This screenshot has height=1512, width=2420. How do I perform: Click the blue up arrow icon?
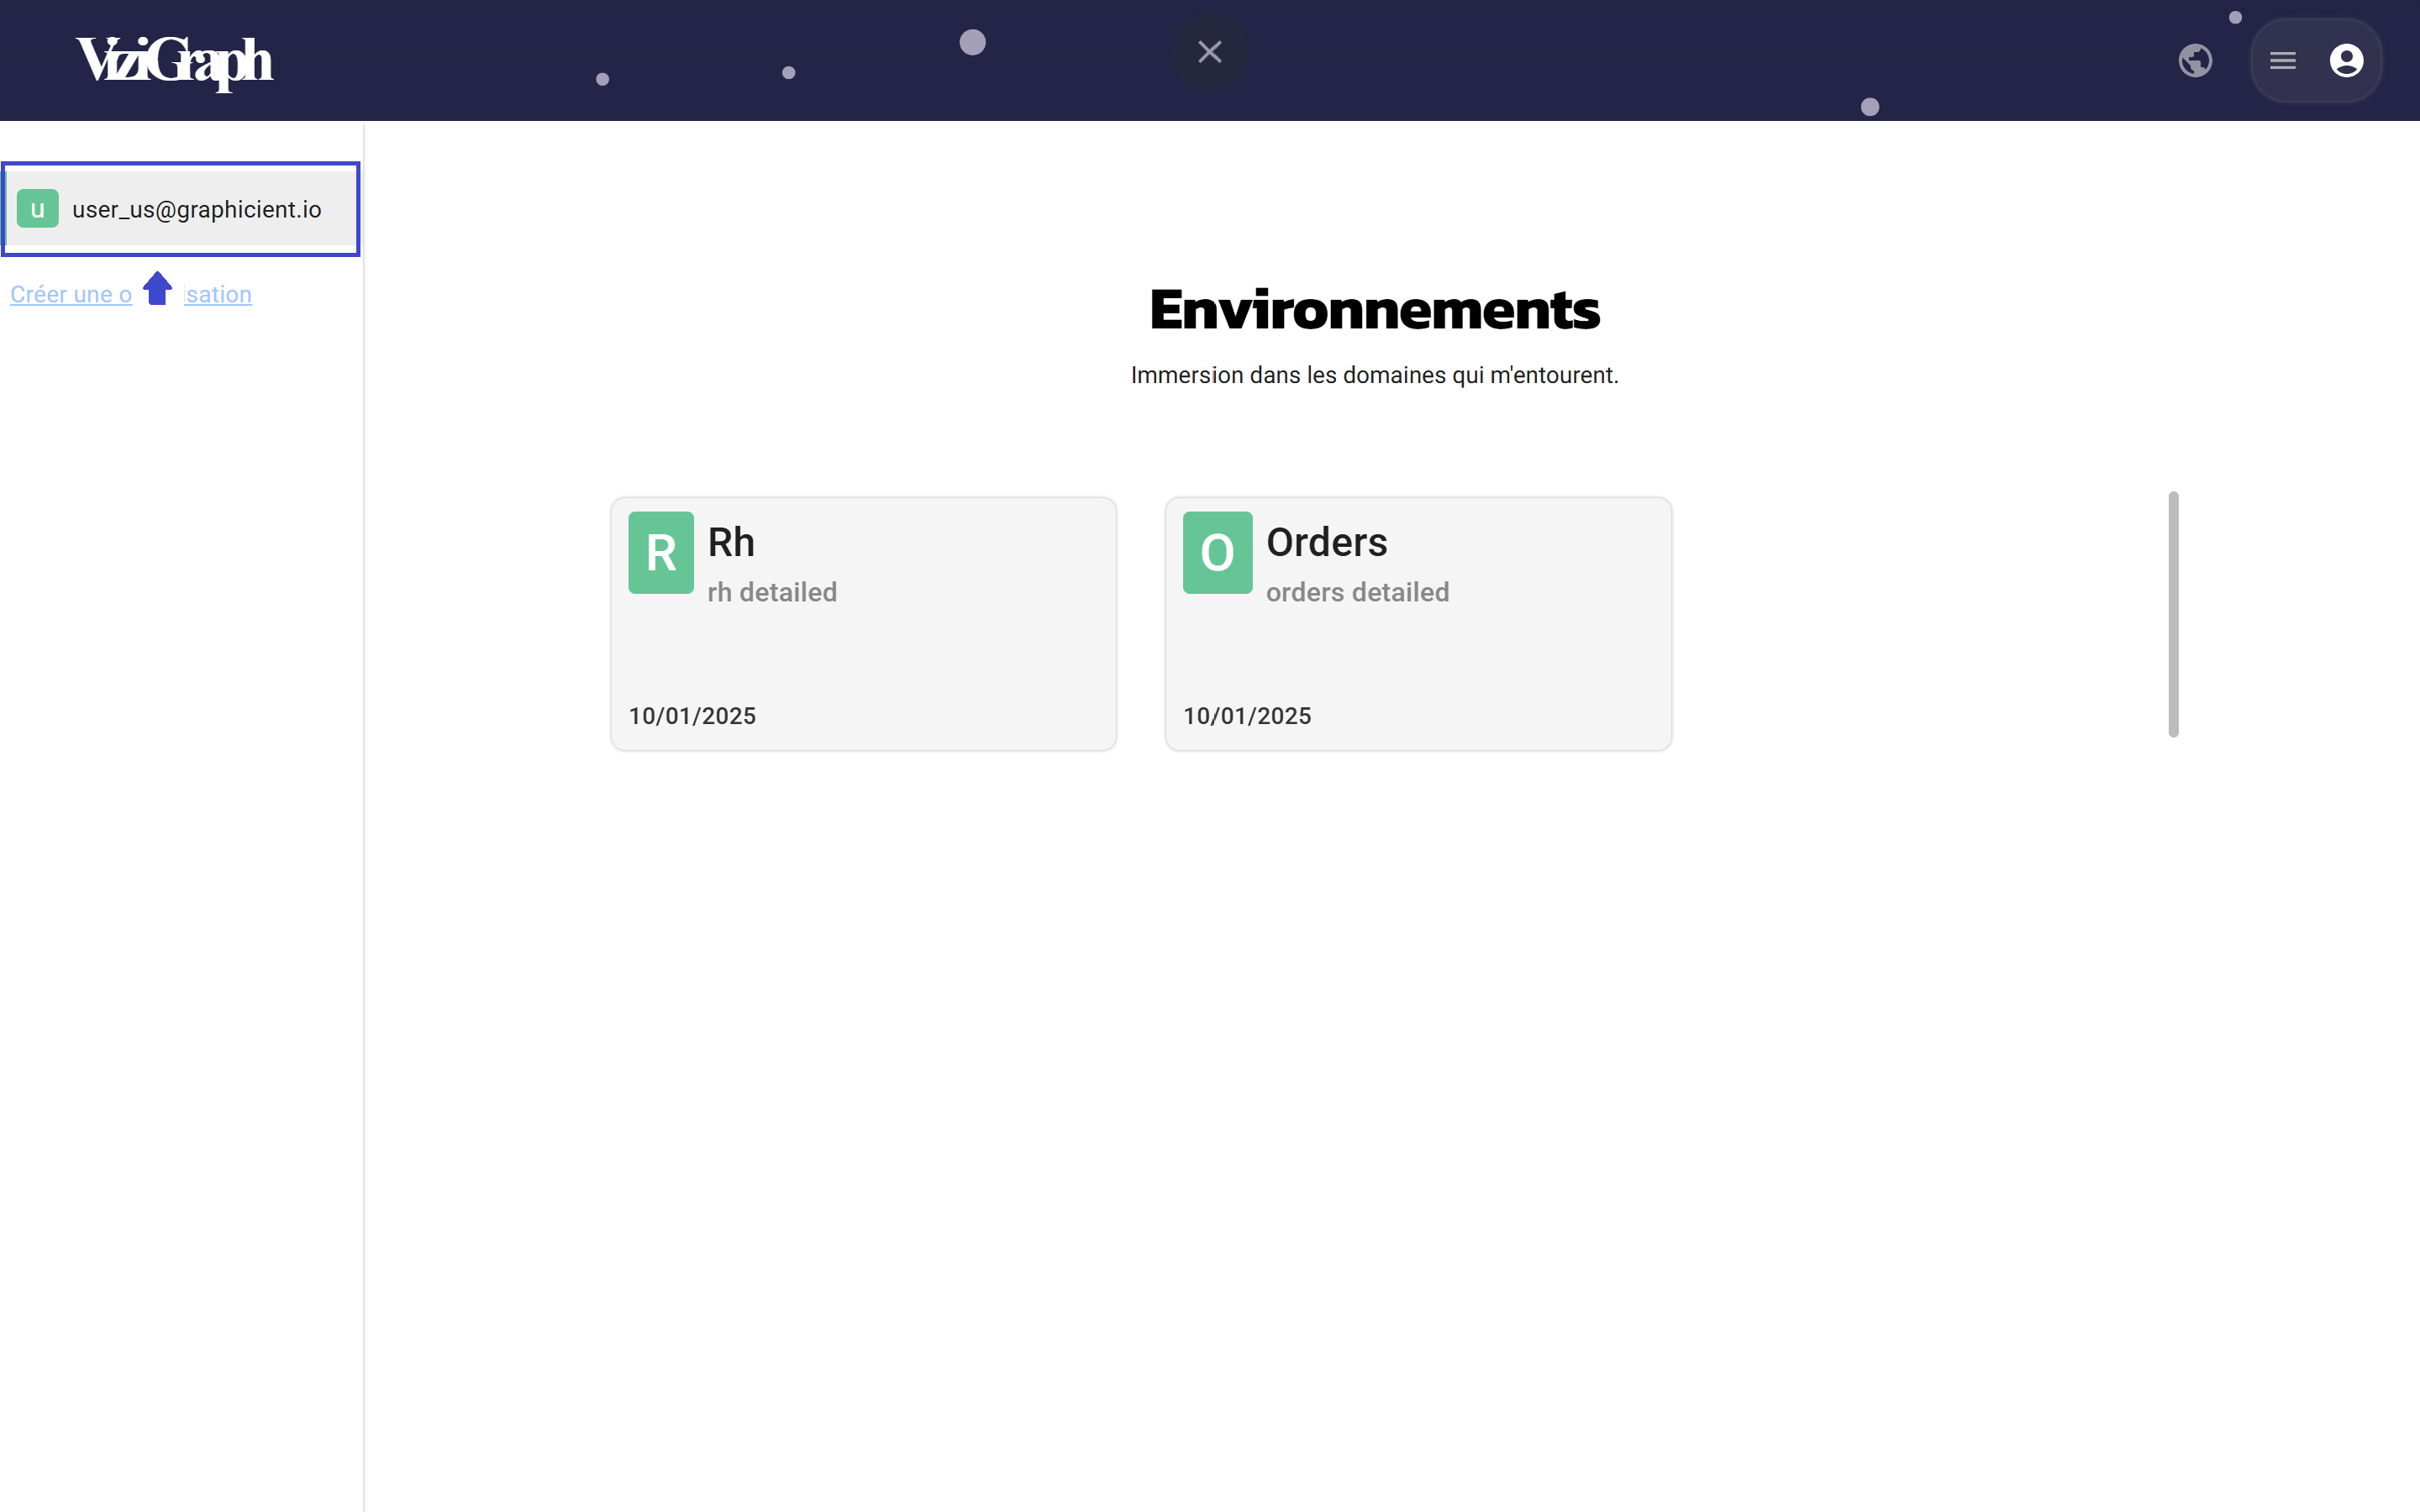pos(157,289)
